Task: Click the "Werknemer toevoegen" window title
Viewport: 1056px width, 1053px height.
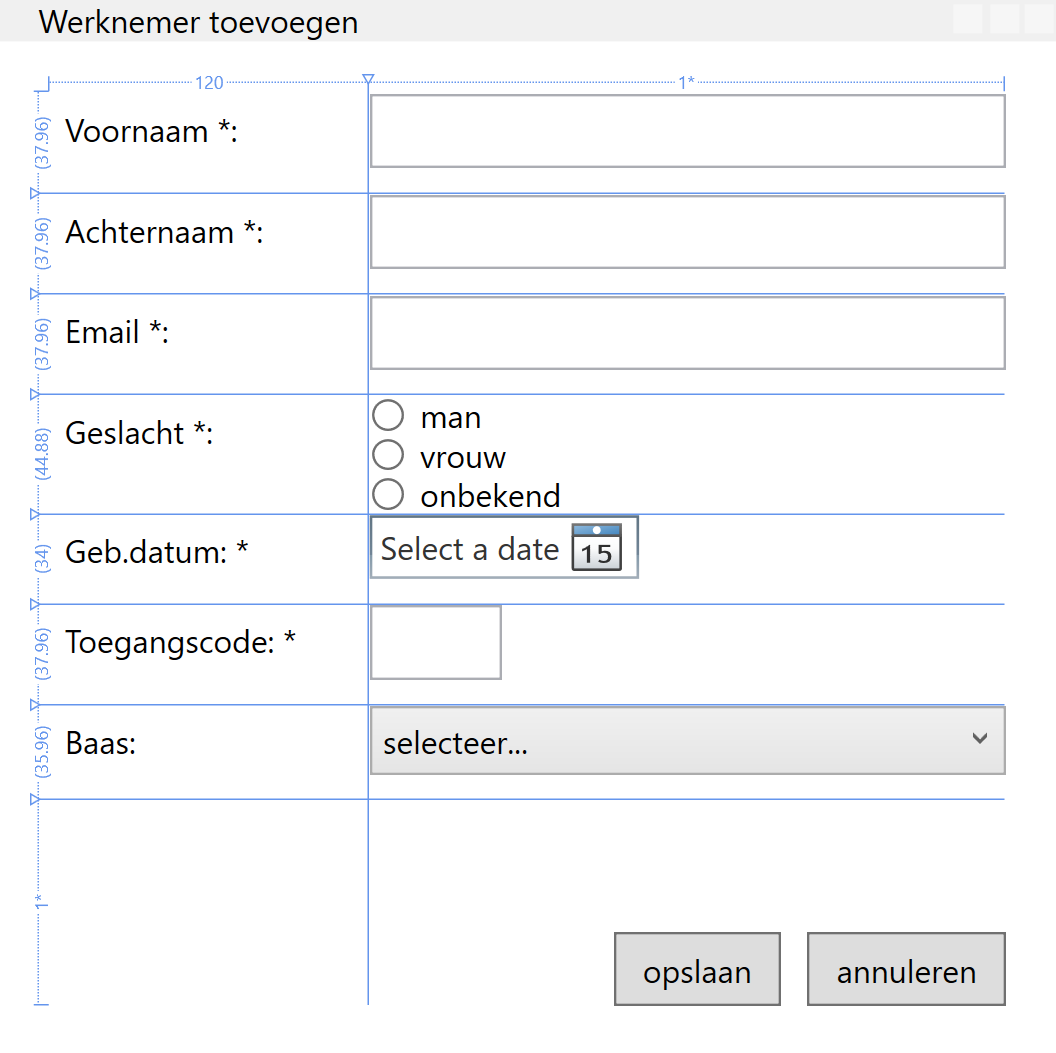Action: (x=198, y=22)
